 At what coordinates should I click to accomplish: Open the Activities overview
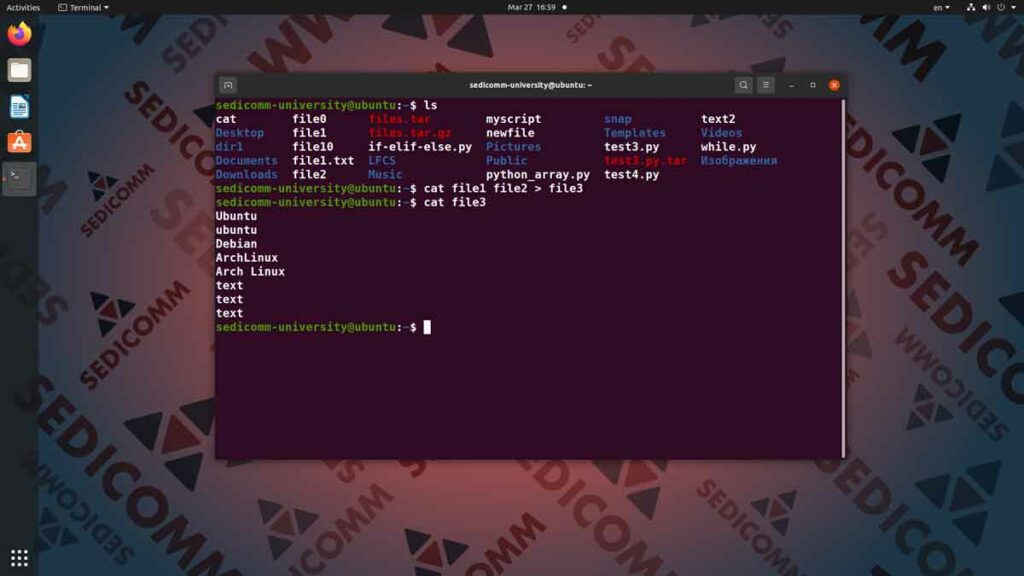point(23,7)
